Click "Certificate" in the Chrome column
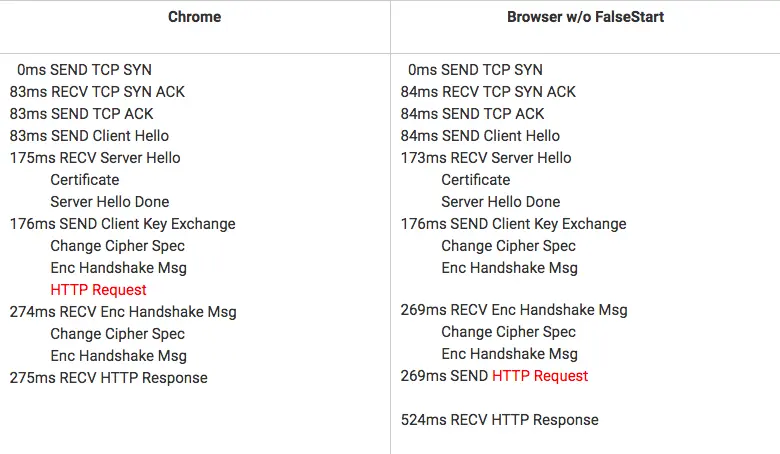The image size is (780, 454). point(85,180)
